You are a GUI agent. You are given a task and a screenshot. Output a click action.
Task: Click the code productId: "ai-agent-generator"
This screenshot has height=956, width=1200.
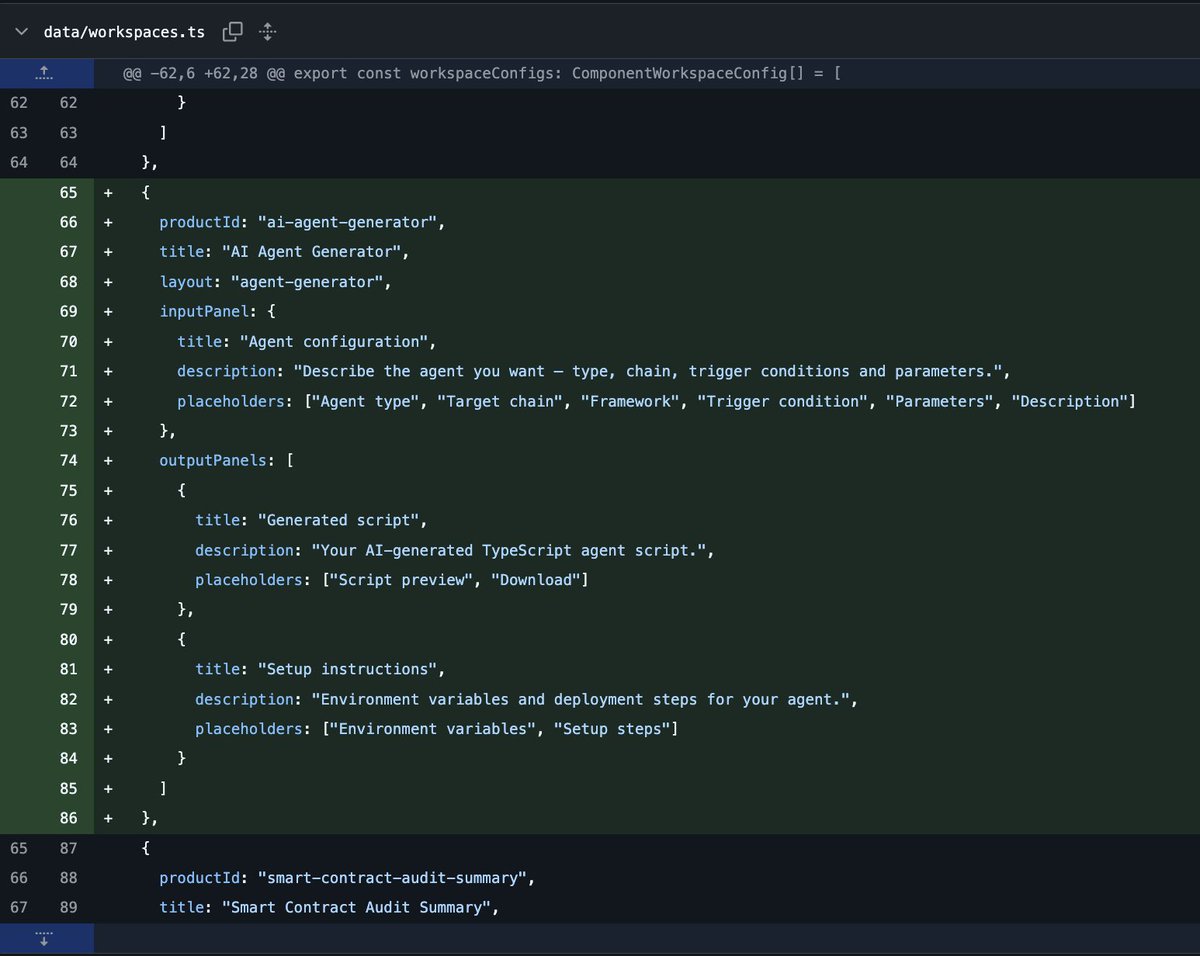tap(301, 222)
